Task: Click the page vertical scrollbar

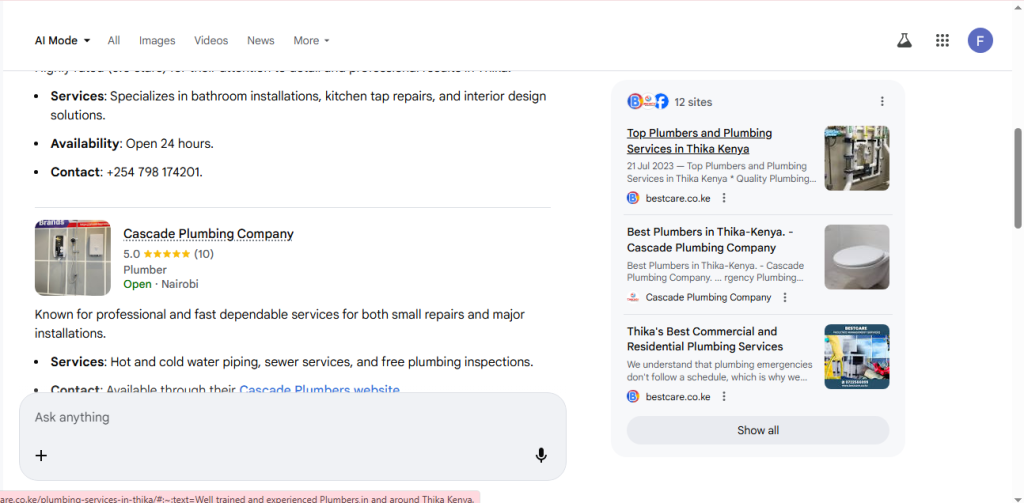Action: point(1017,178)
